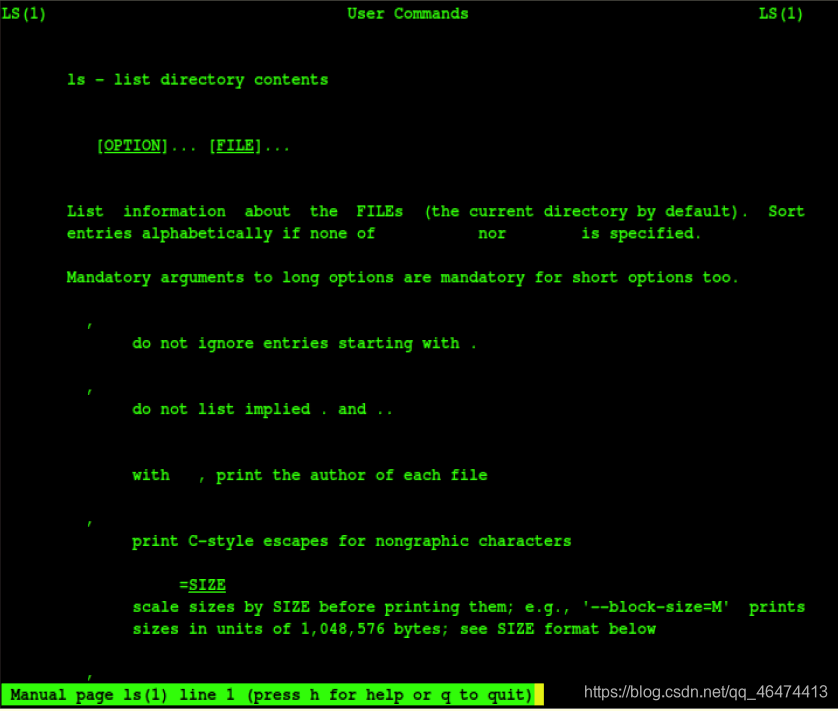Viewport: 838px width, 711px height.
Task: Click the line 'scale sizes by SIZE before printing'
Action: (x=469, y=607)
